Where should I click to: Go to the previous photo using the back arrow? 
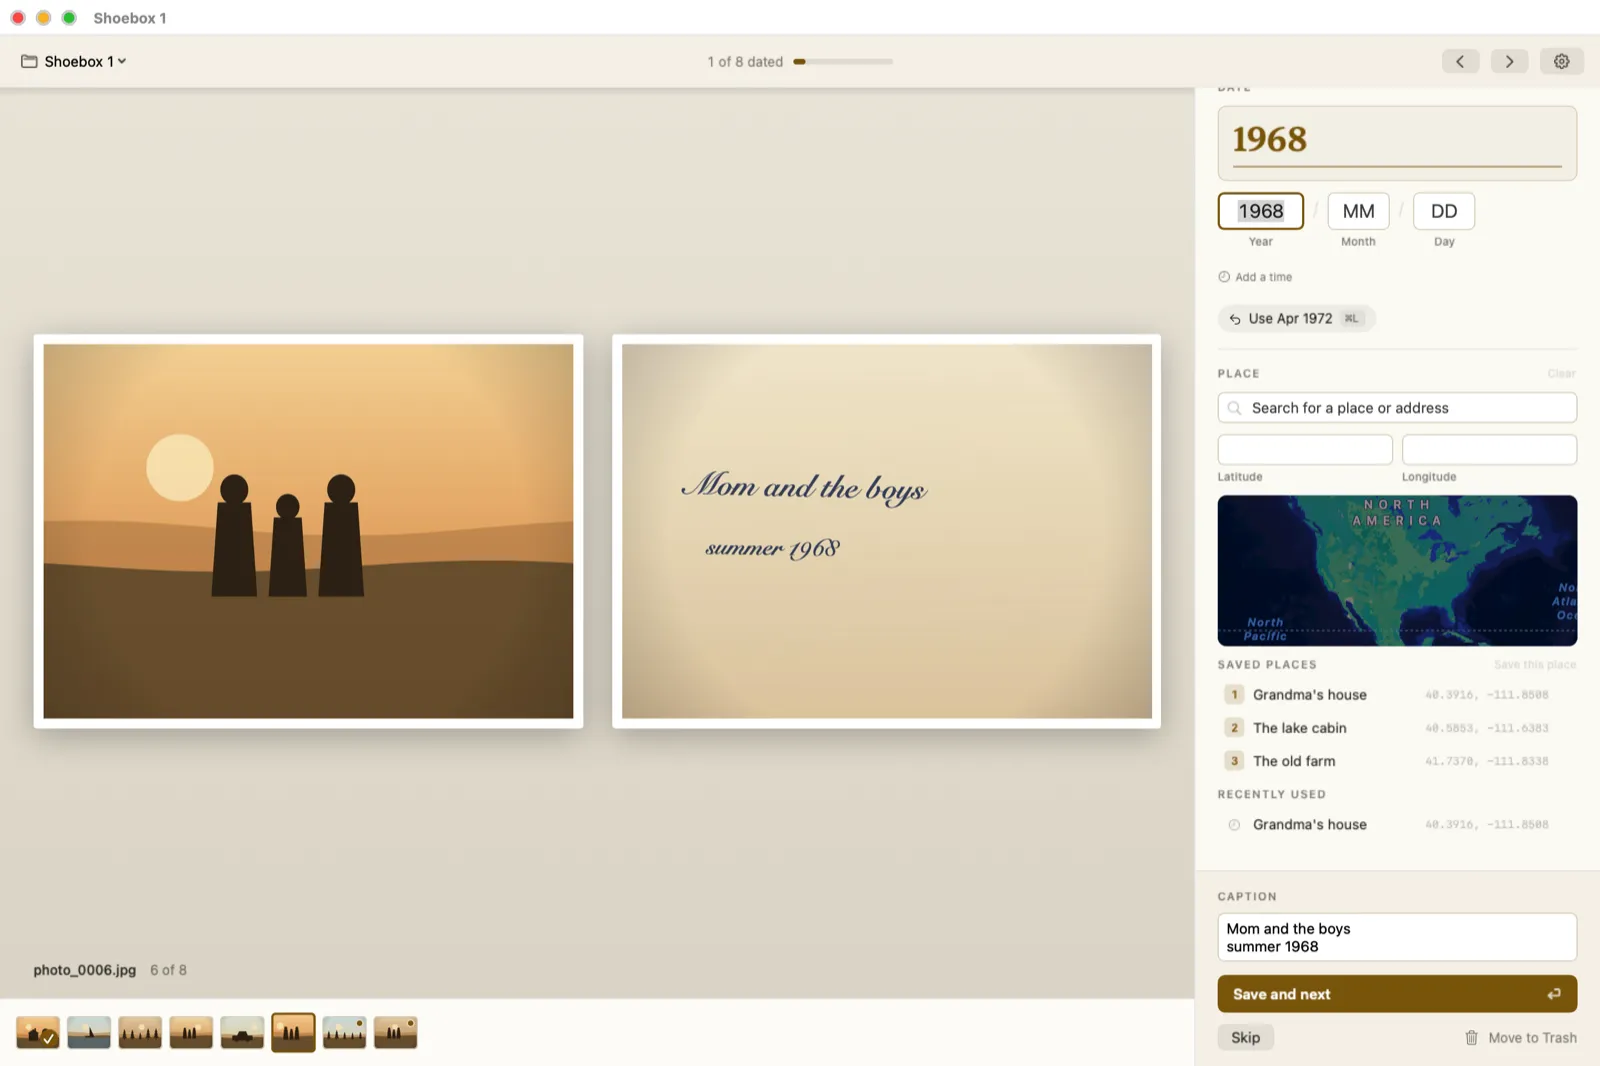point(1460,61)
